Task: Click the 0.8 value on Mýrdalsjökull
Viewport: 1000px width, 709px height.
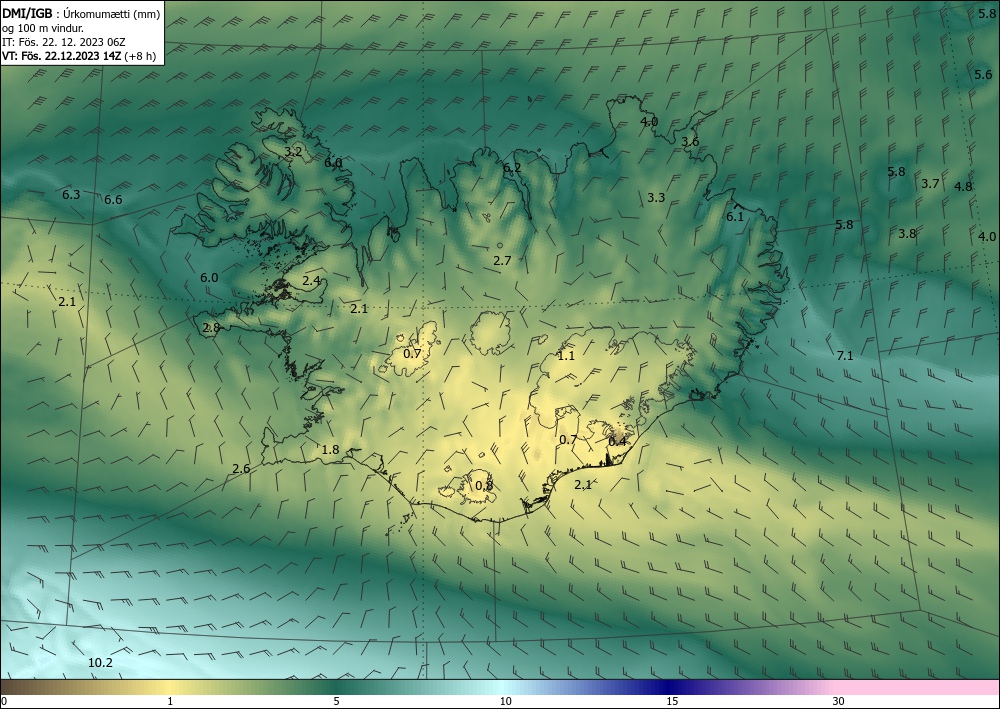Action: [484, 485]
